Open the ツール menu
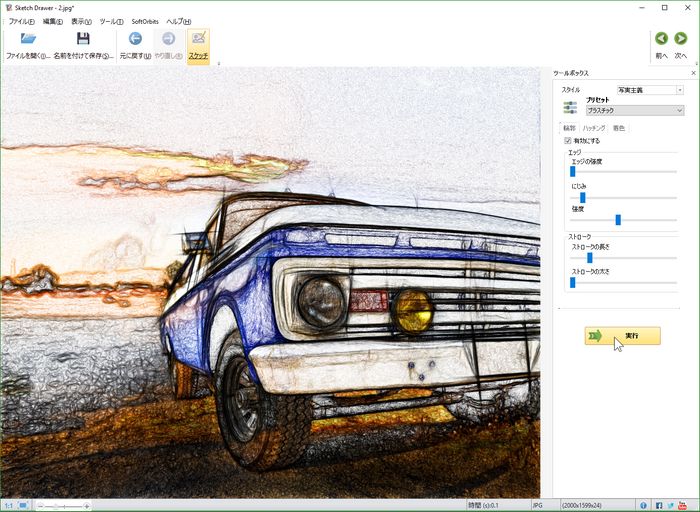This screenshot has width=700, height=512. [111, 21]
